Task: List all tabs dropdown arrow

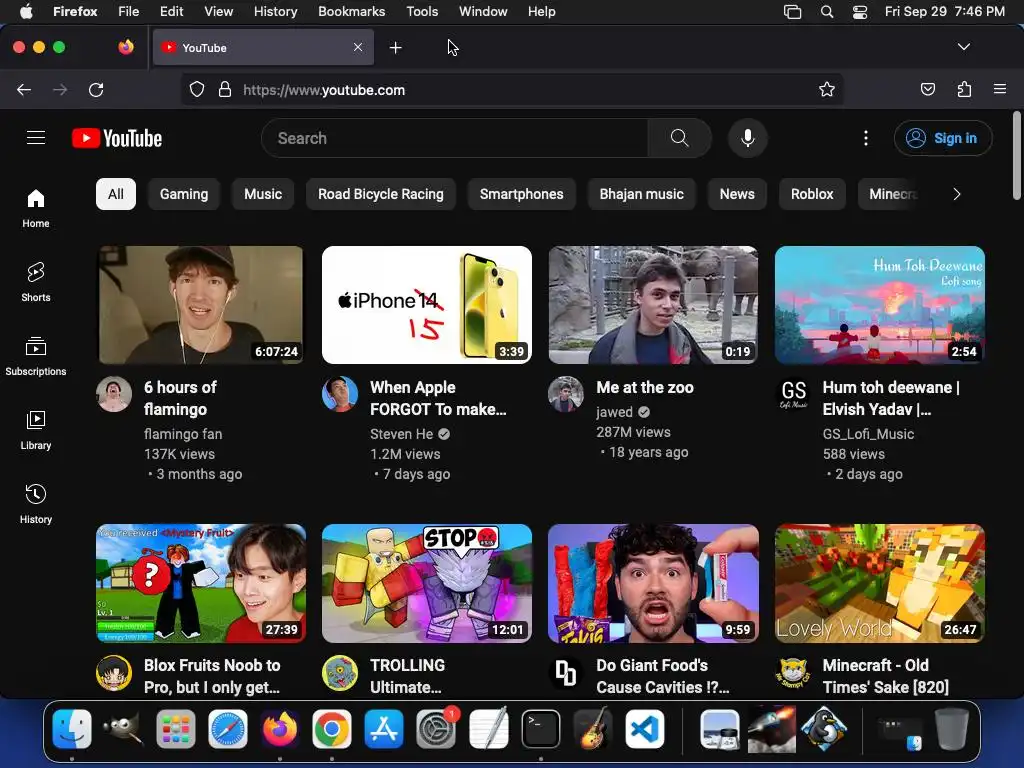Action: pos(963,47)
